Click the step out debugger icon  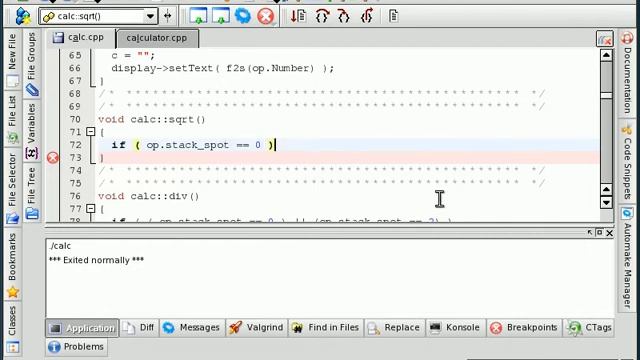(367, 16)
